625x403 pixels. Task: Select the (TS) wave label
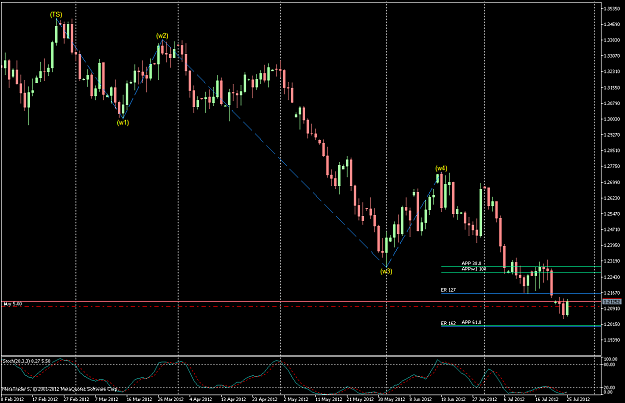[56, 15]
